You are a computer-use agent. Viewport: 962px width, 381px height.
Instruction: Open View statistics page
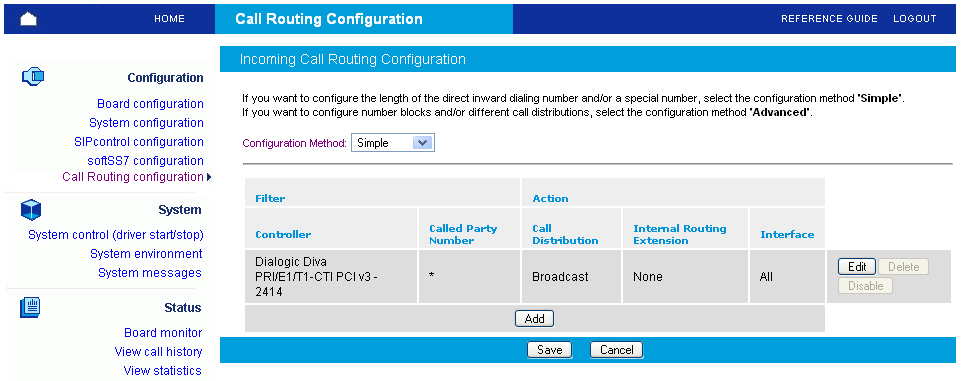coord(163,371)
